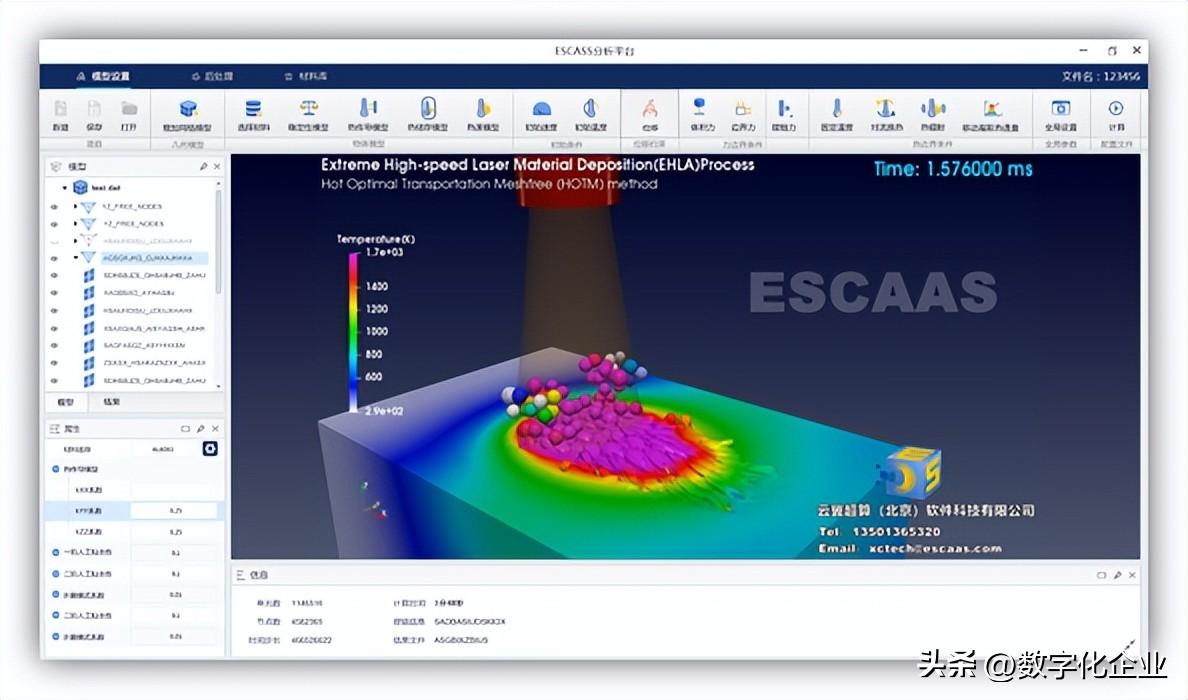Viewport: 1188px width, 700px height.
Task: Click the blue gear button in properties panel
Action: [210, 448]
